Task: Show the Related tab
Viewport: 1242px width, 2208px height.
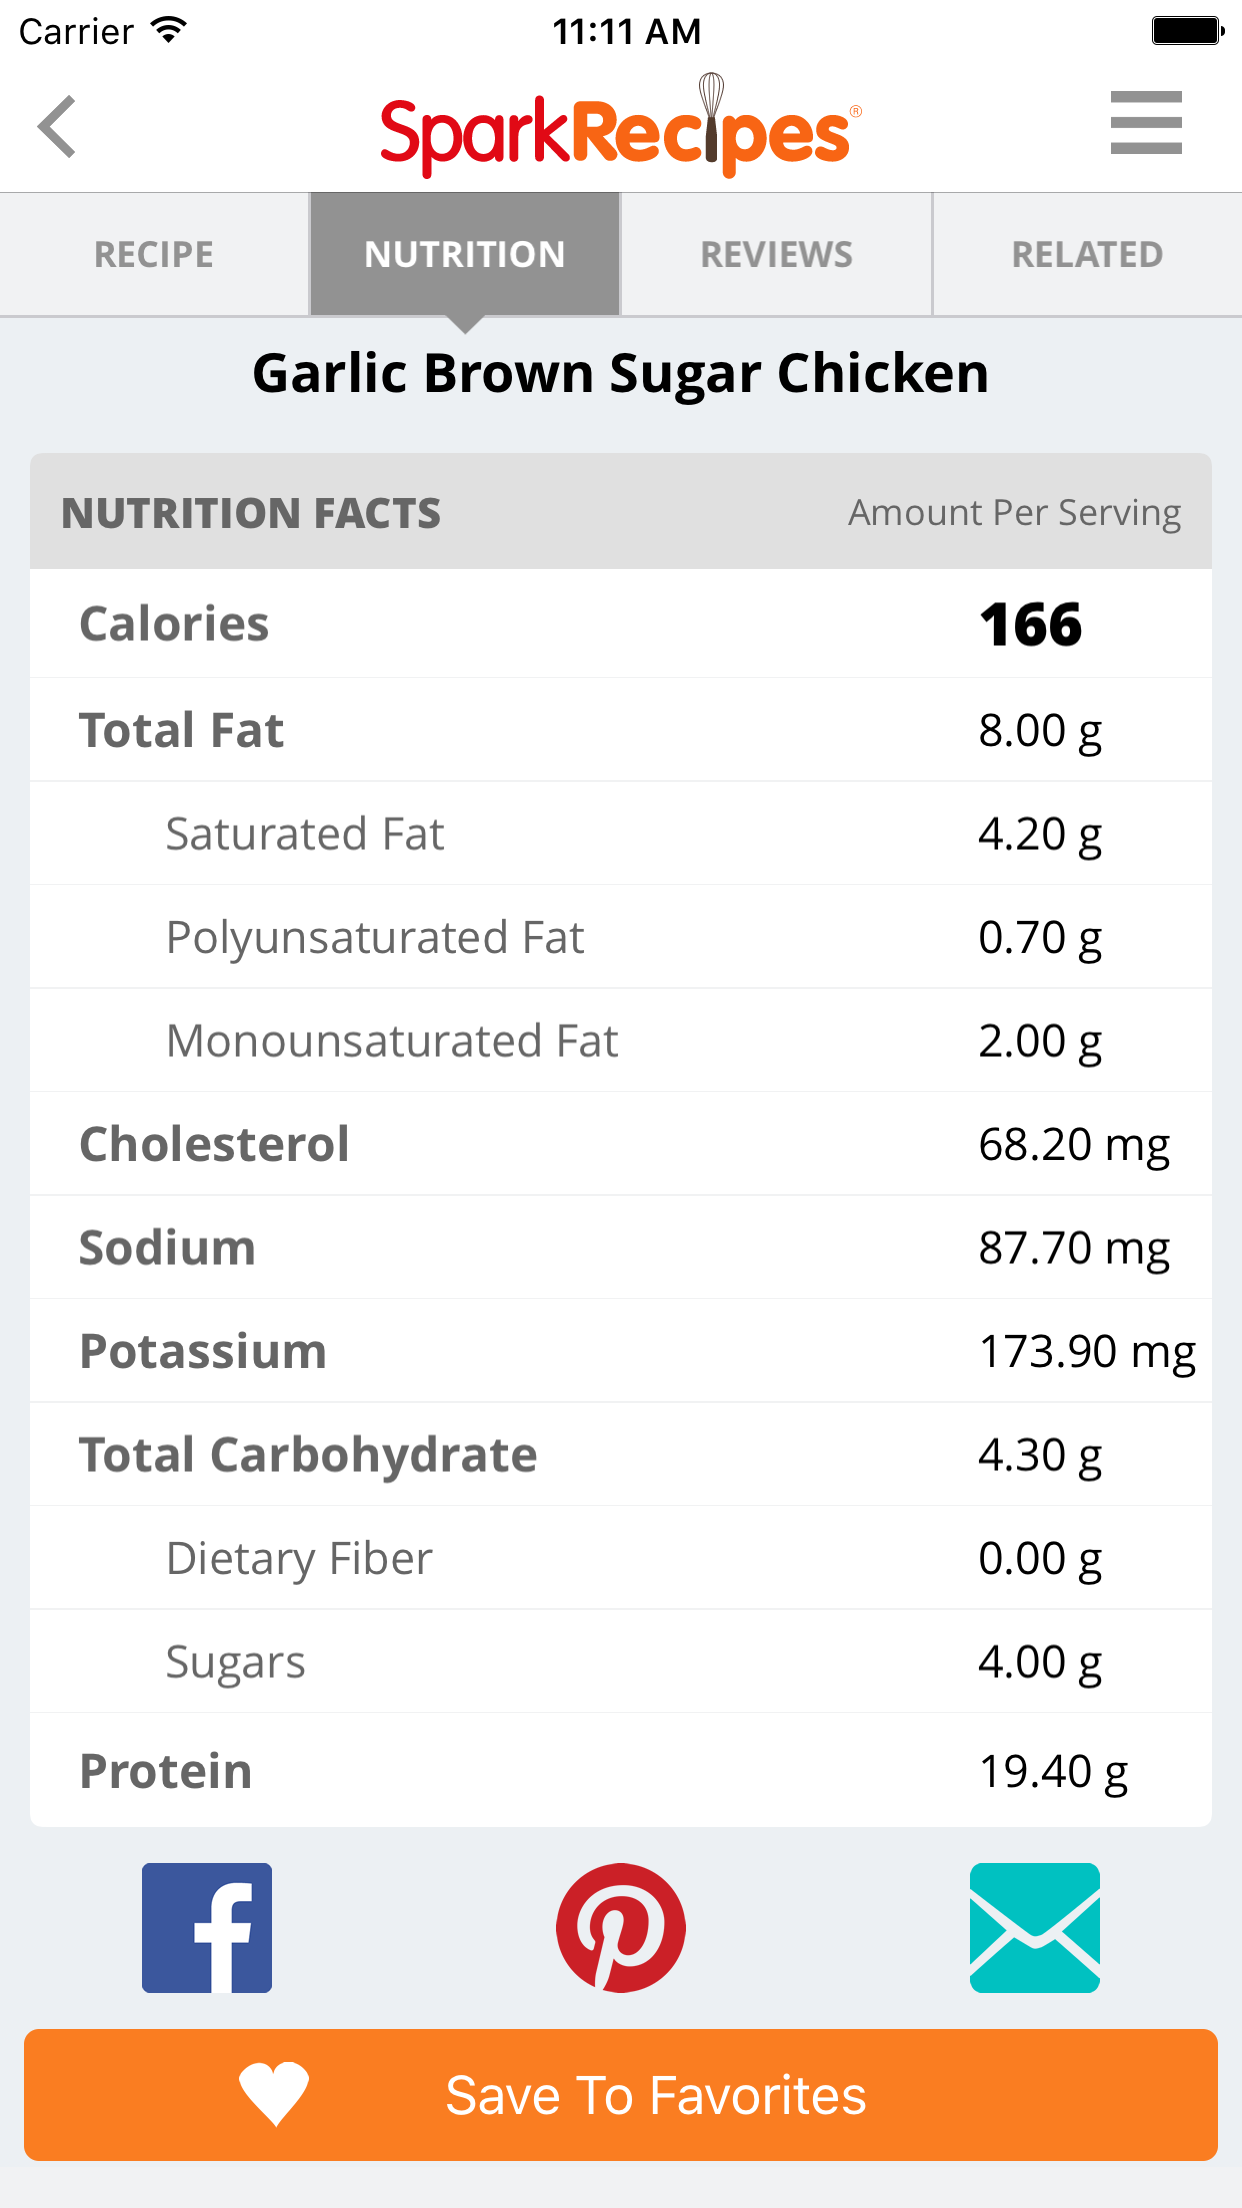Action: (x=1087, y=254)
